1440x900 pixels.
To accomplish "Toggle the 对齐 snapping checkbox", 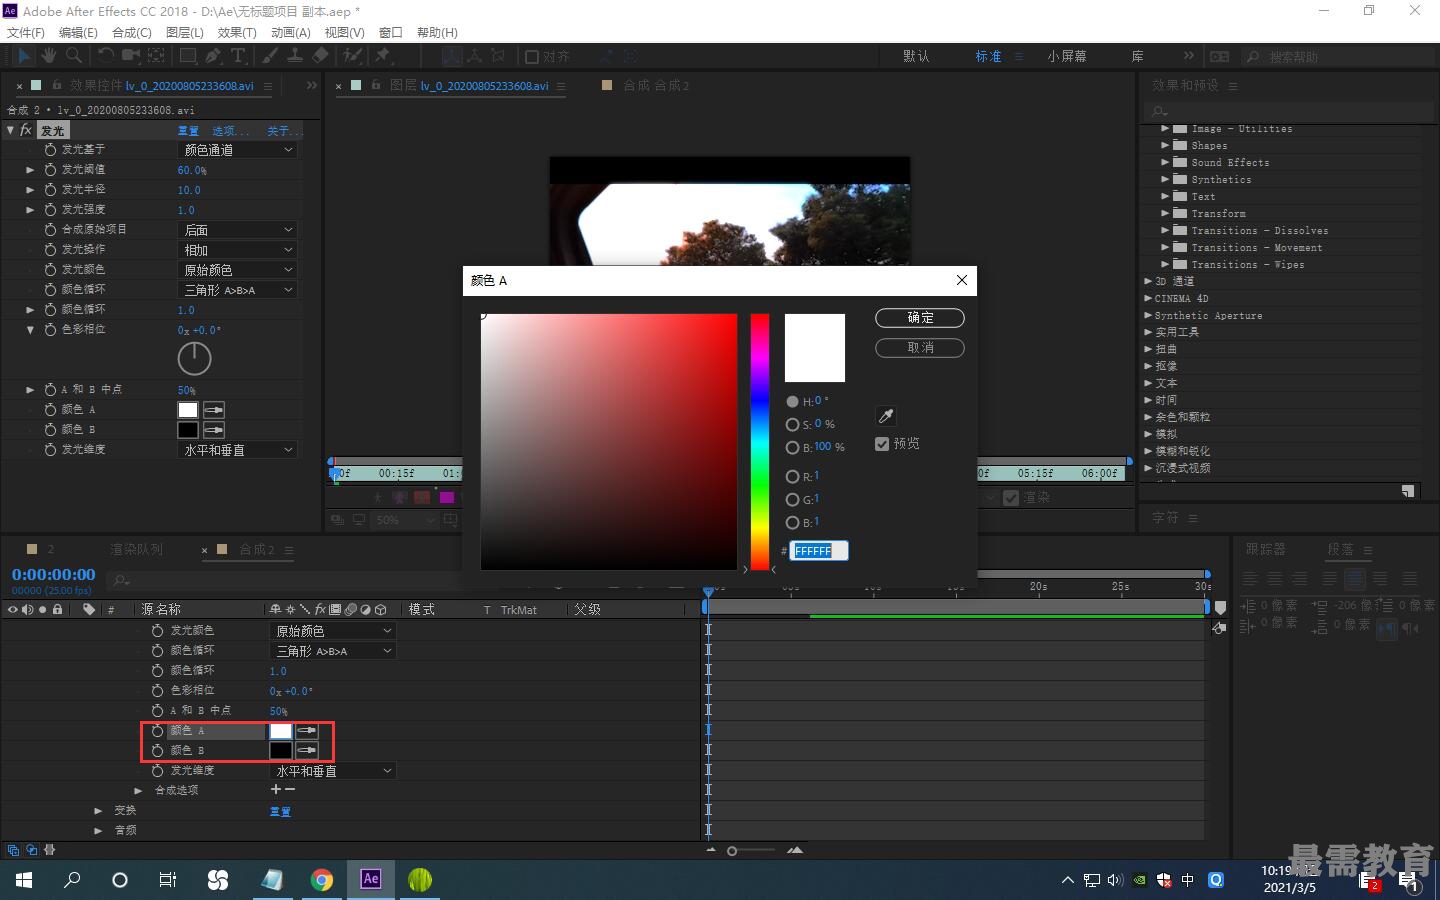I will [532, 57].
